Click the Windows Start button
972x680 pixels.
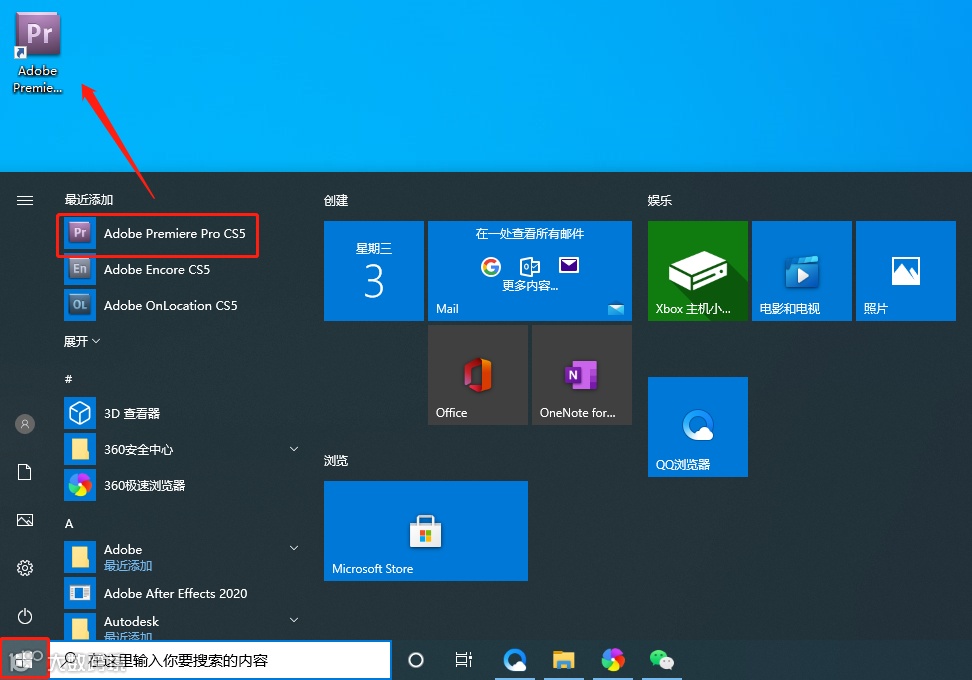pos(24,660)
